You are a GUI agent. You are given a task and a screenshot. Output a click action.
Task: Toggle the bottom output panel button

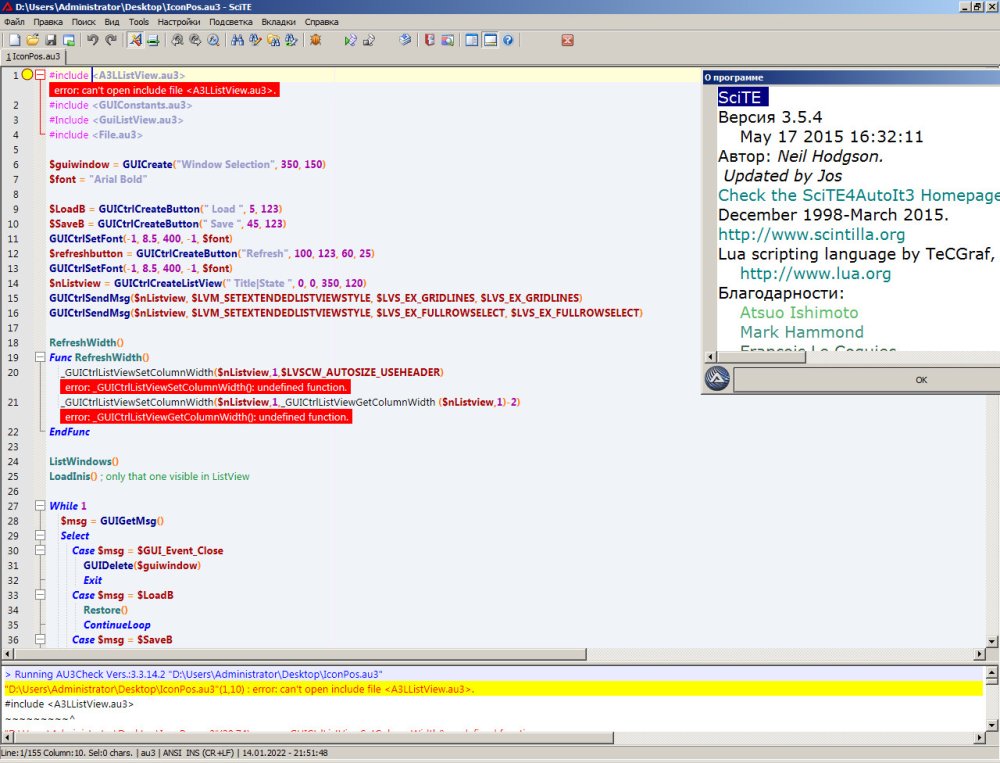click(490, 40)
